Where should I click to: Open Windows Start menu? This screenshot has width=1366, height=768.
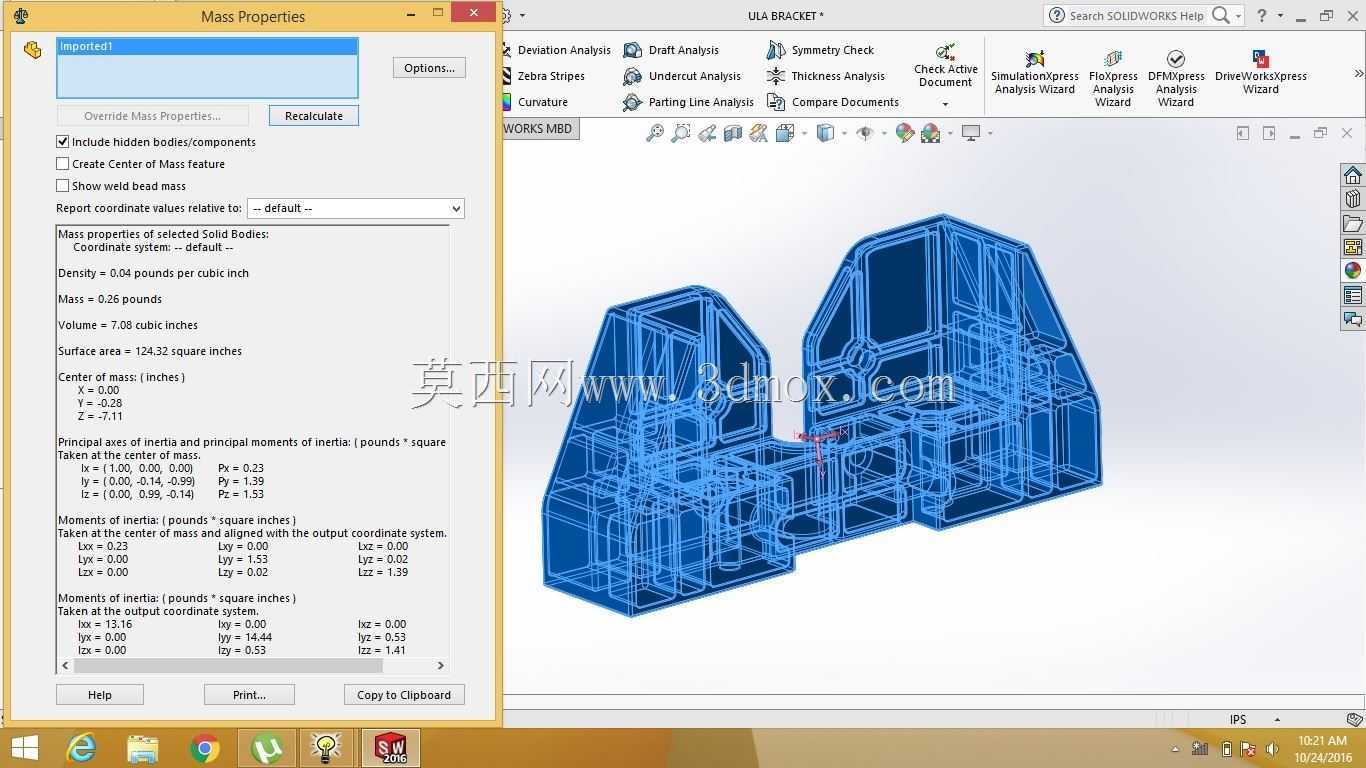[x=24, y=748]
